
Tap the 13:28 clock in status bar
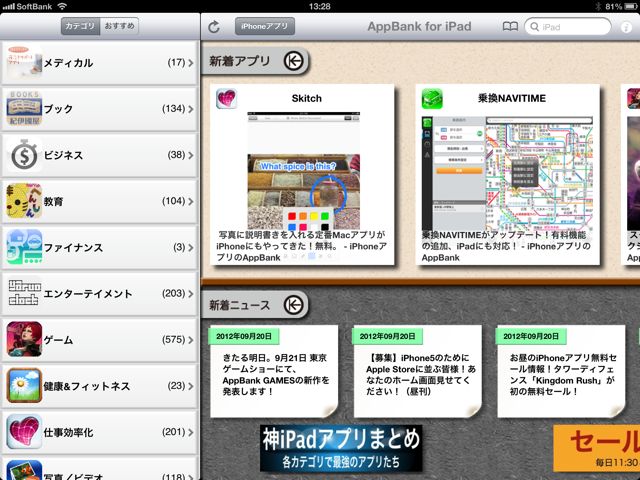point(320,6)
